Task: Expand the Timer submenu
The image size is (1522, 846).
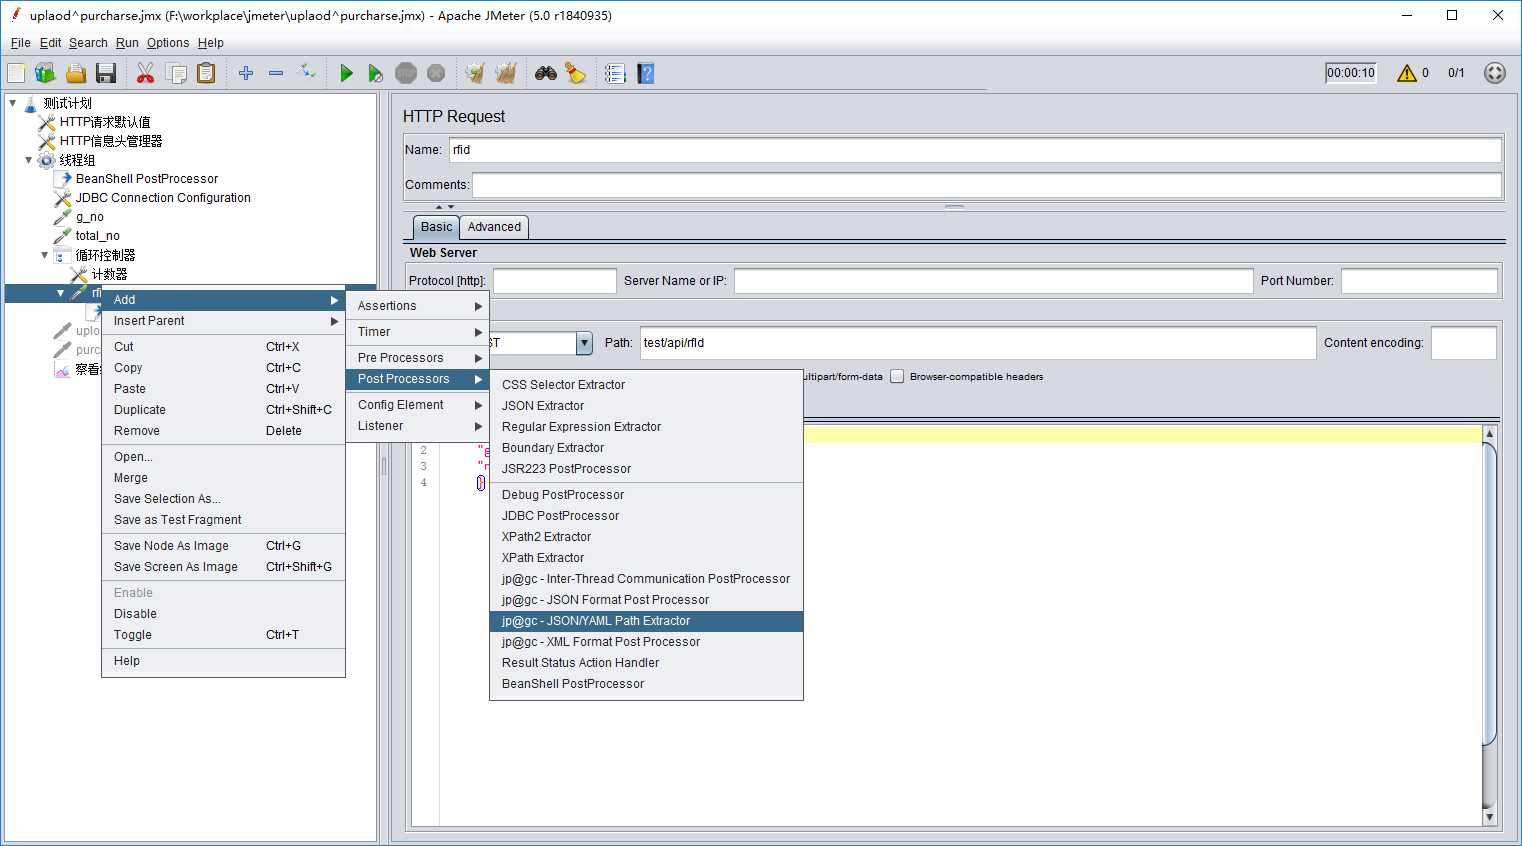Action: point(418,332)
